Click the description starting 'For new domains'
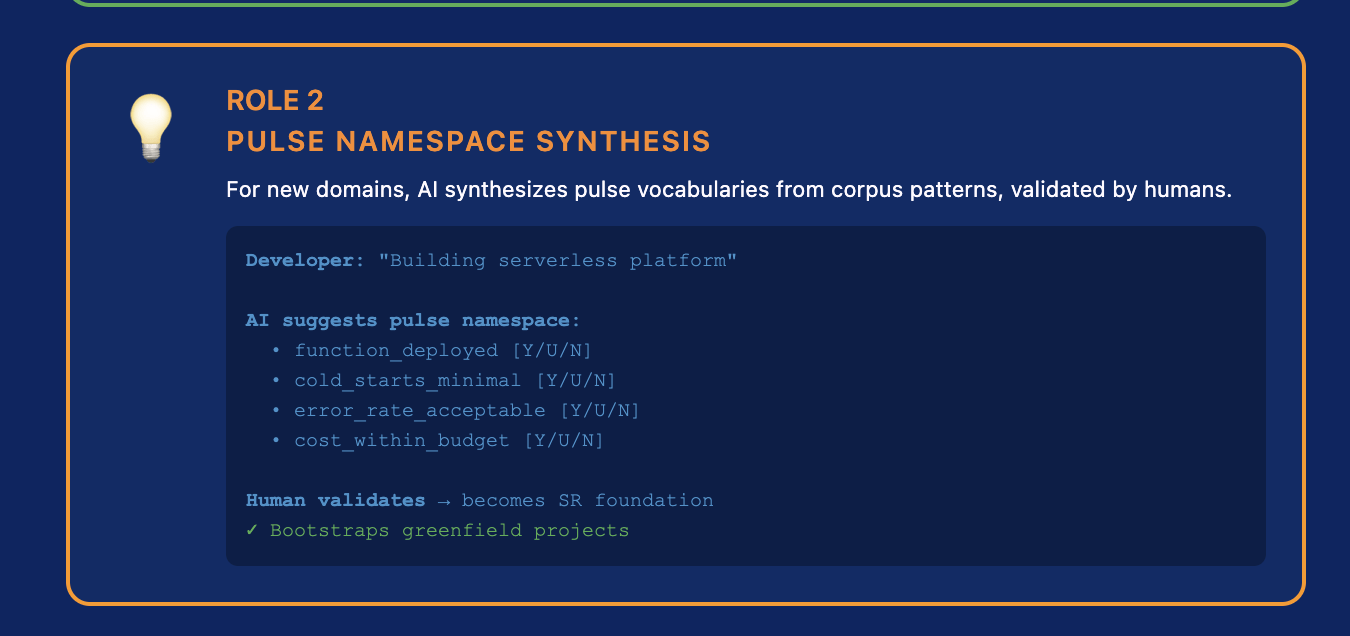The width and height of the screenshot is (1350, 636). (729, 189)
